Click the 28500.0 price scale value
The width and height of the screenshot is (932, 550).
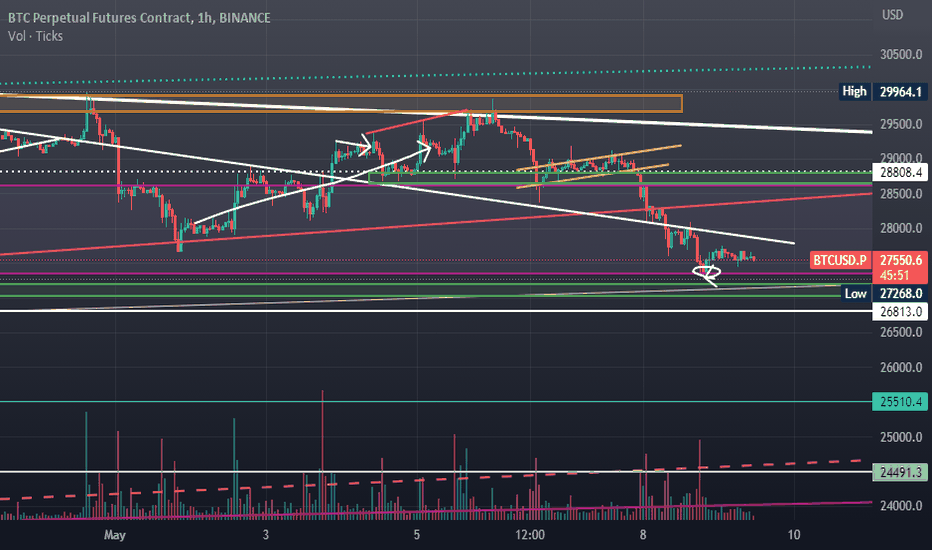(901, 194)
